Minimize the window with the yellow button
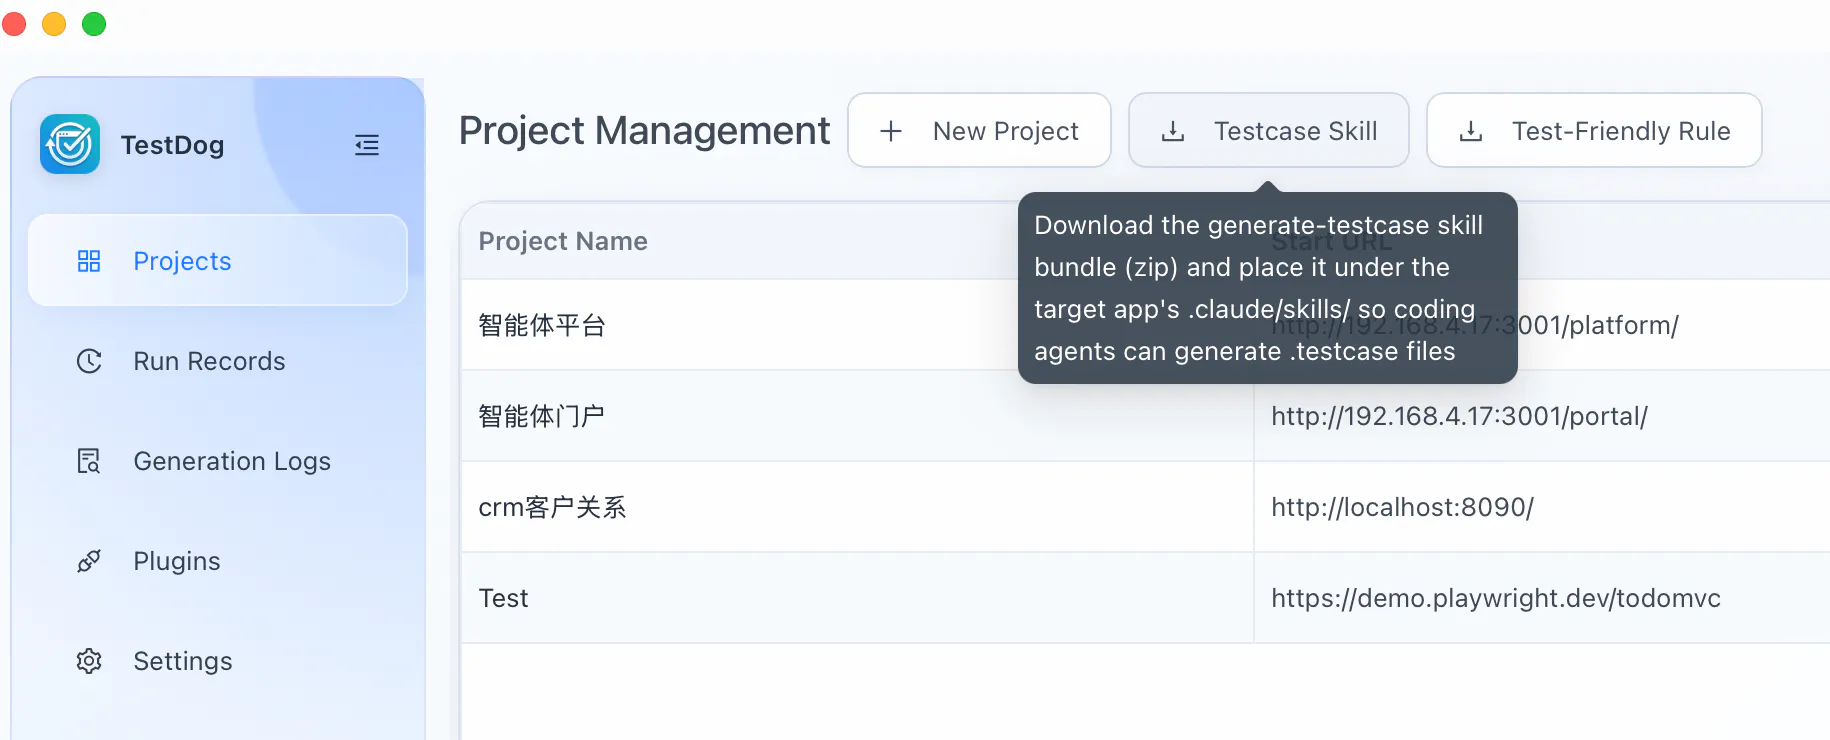This screenshot has height=740, width=1830. coord(54,24)
